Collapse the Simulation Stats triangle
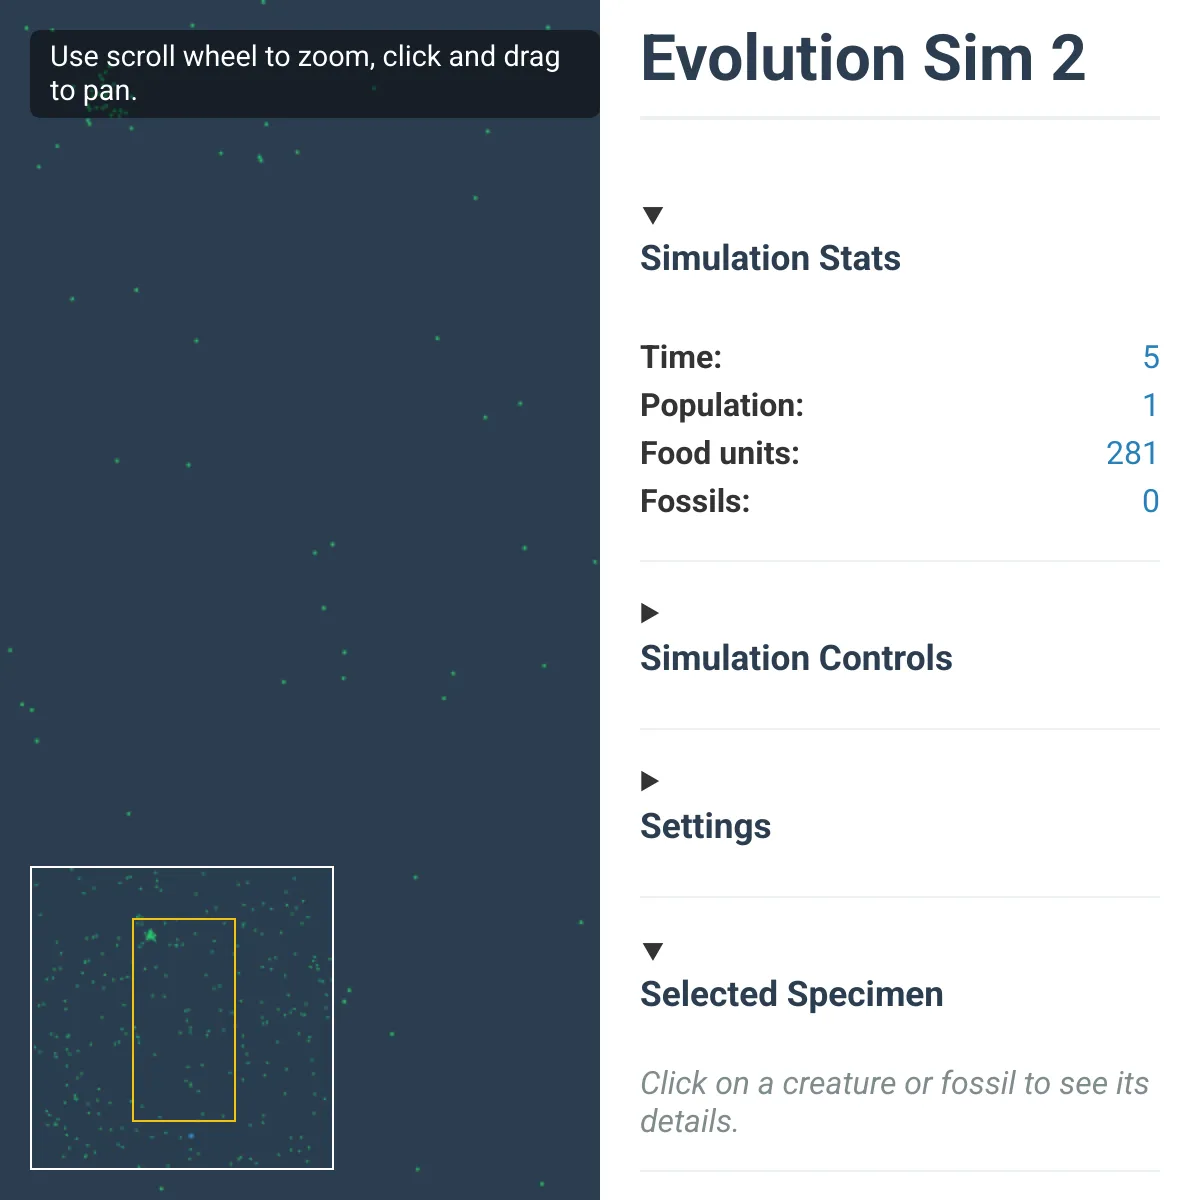 [x=653, y=215]
